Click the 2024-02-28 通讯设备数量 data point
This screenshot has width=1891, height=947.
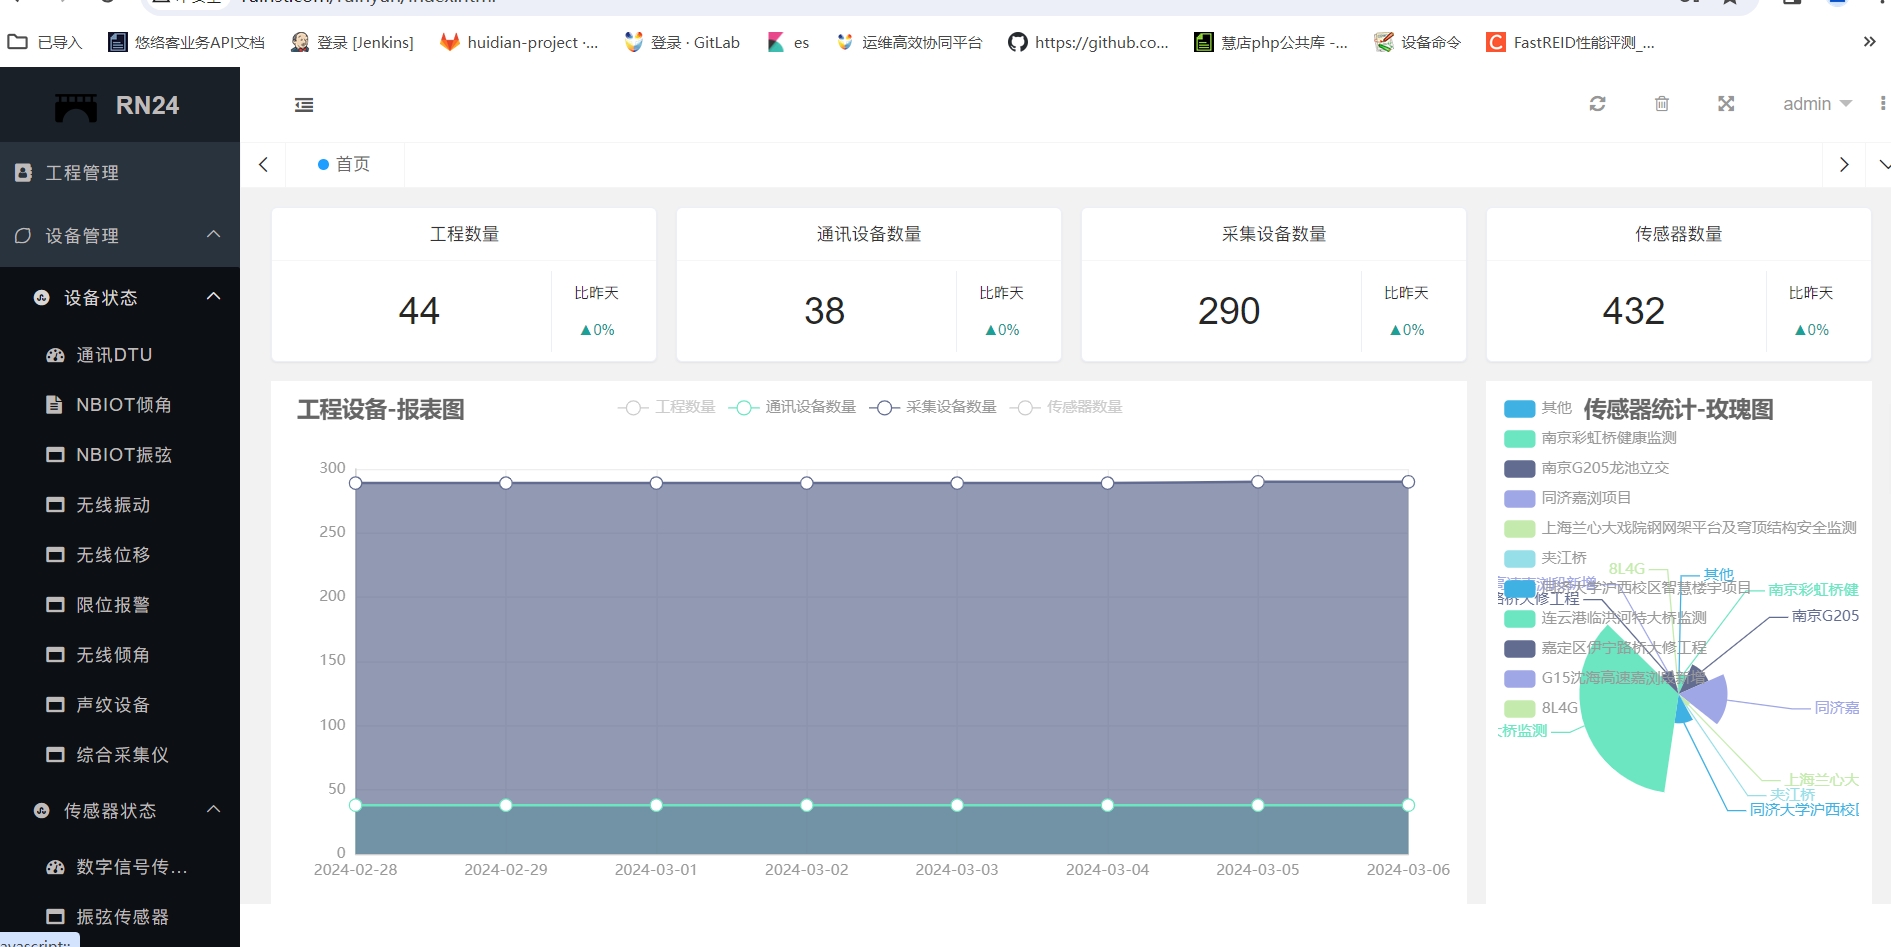[356, 805]
